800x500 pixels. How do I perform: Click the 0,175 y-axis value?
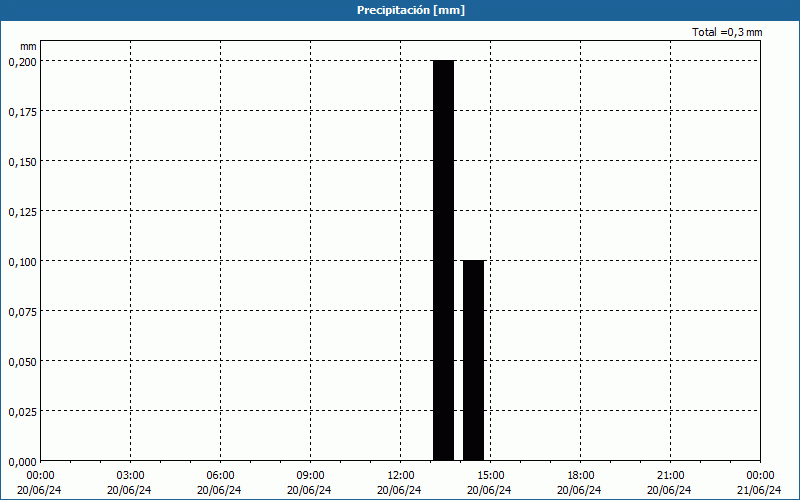(22, 112)
